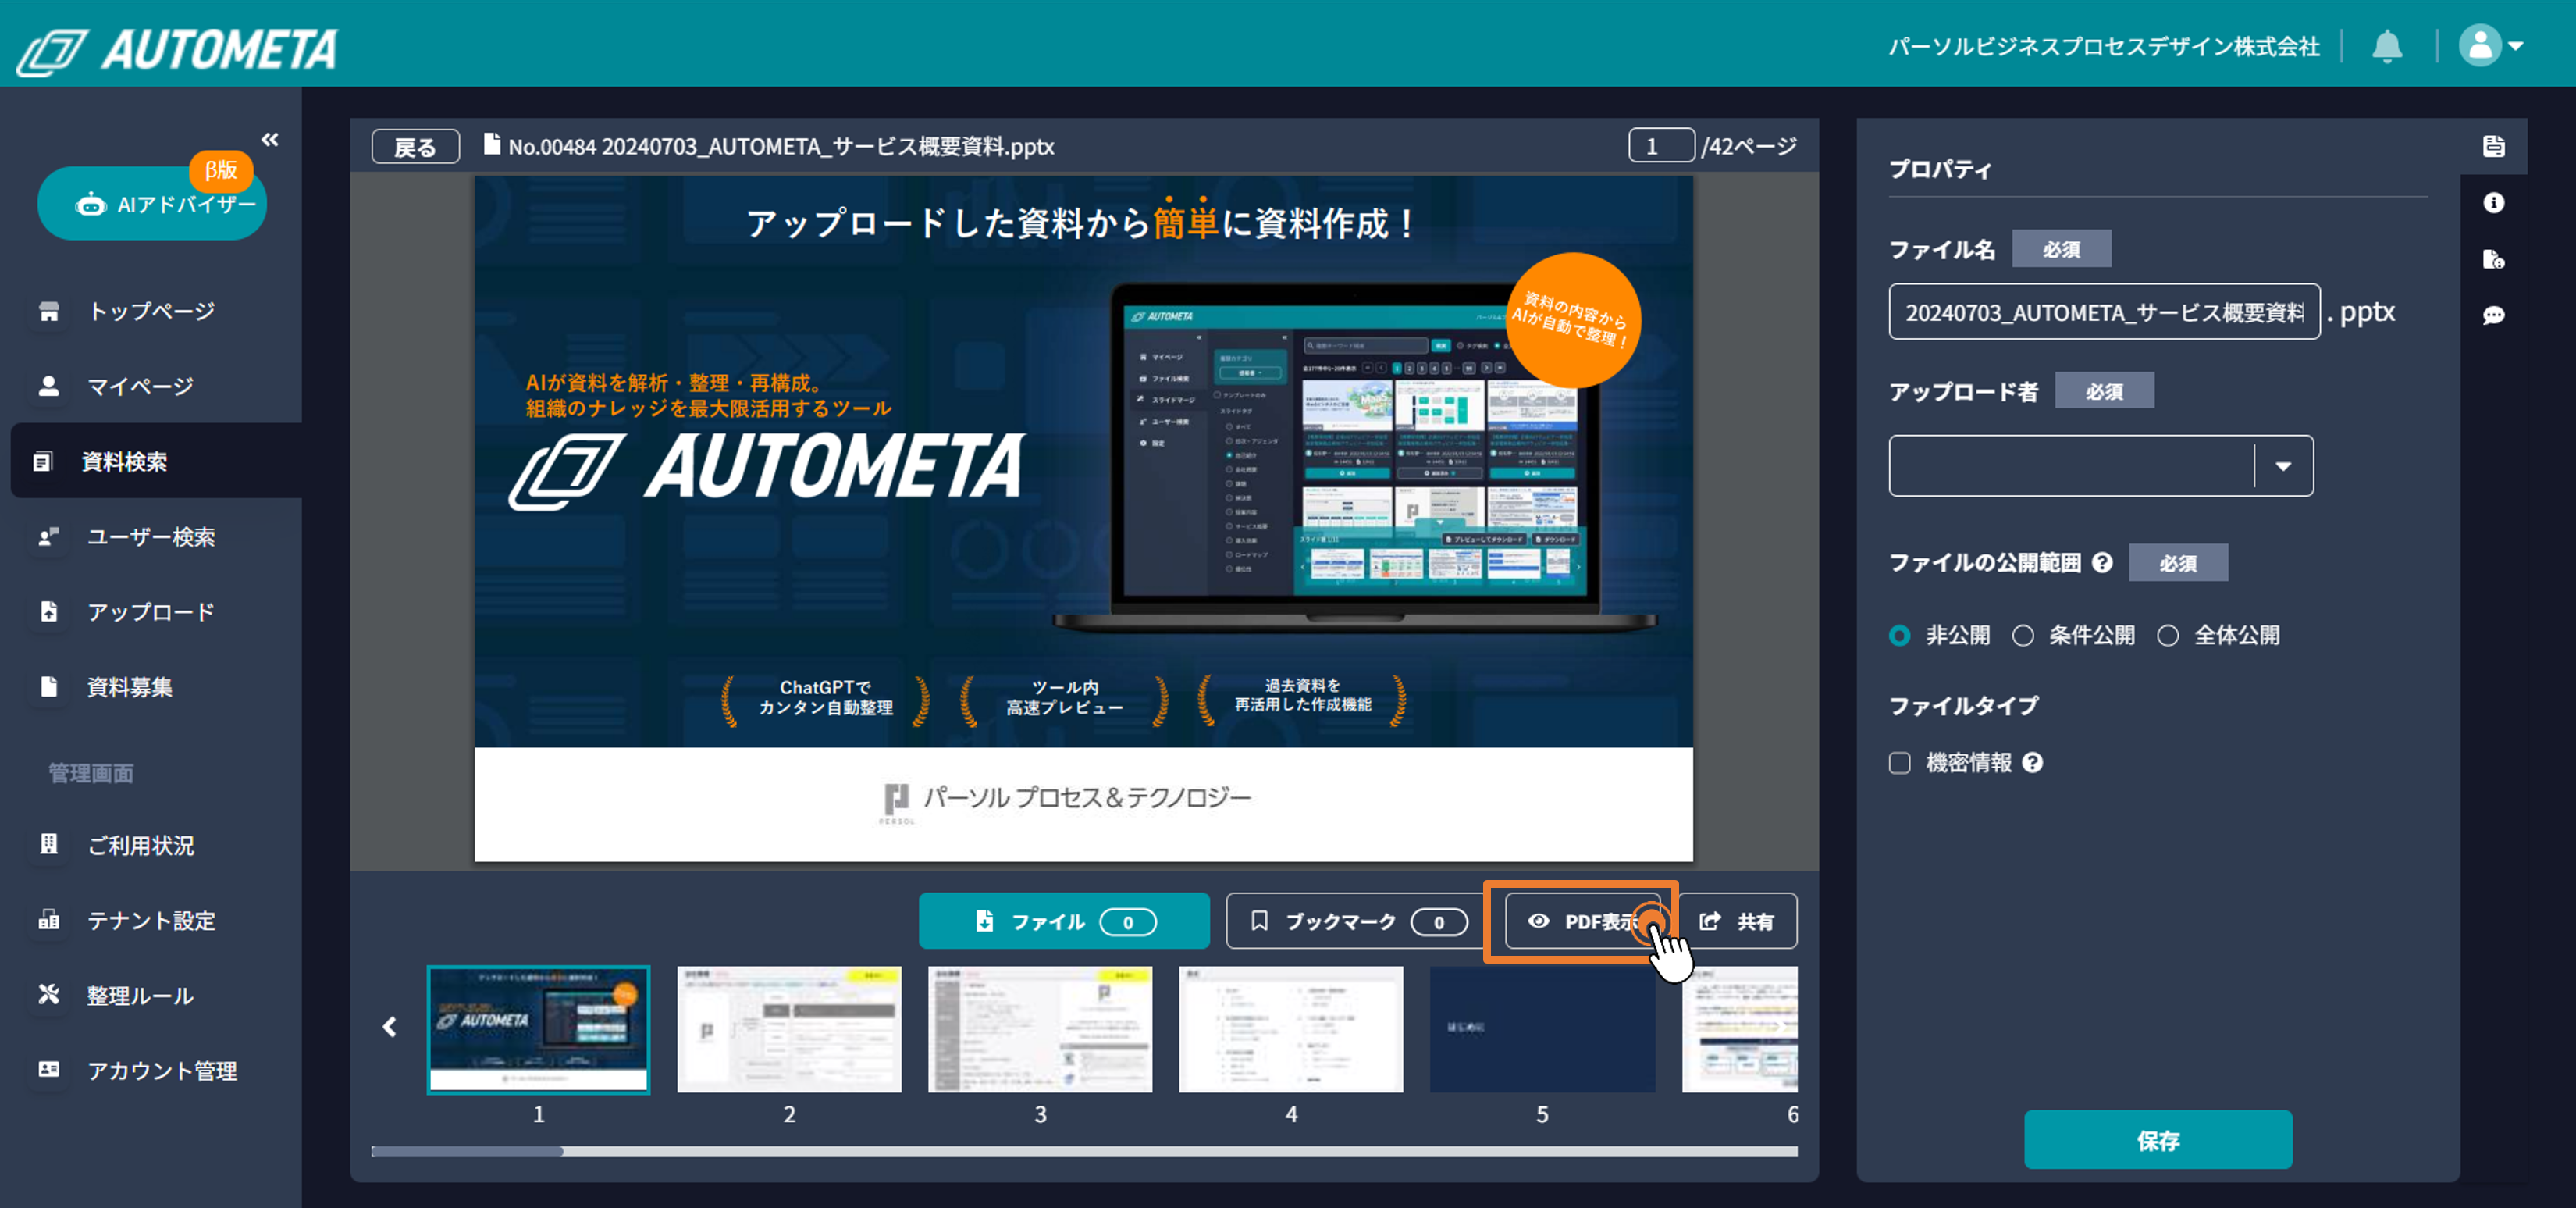
Task: Select 資料検索 in sidebar
Action: (155, 461)
